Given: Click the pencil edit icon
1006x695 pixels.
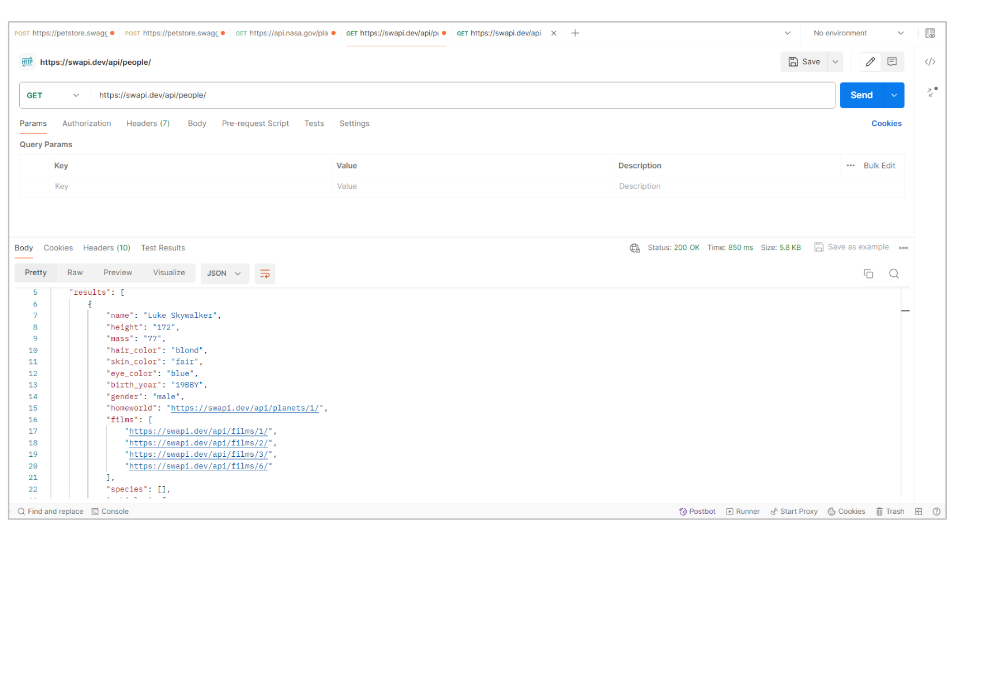Looking at the screenshot, I should click(870, 62).
